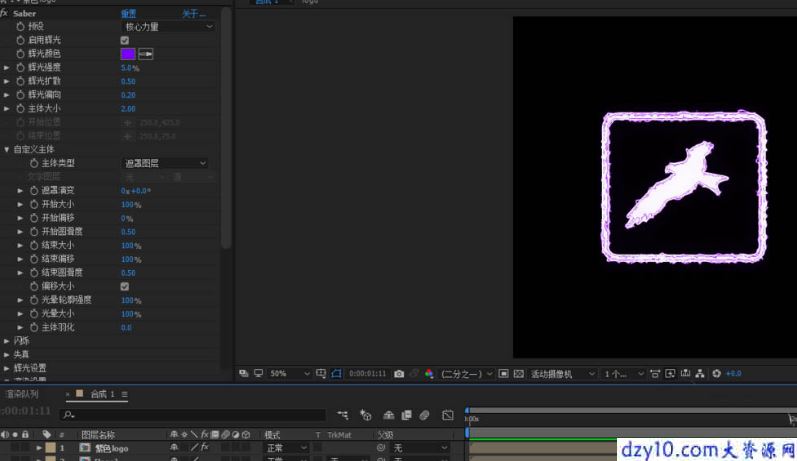The height and width of the screenshot is (461, 797).
Task: Toggle stopwatch for 开始大小 property
Action: [x=34, y=204]
